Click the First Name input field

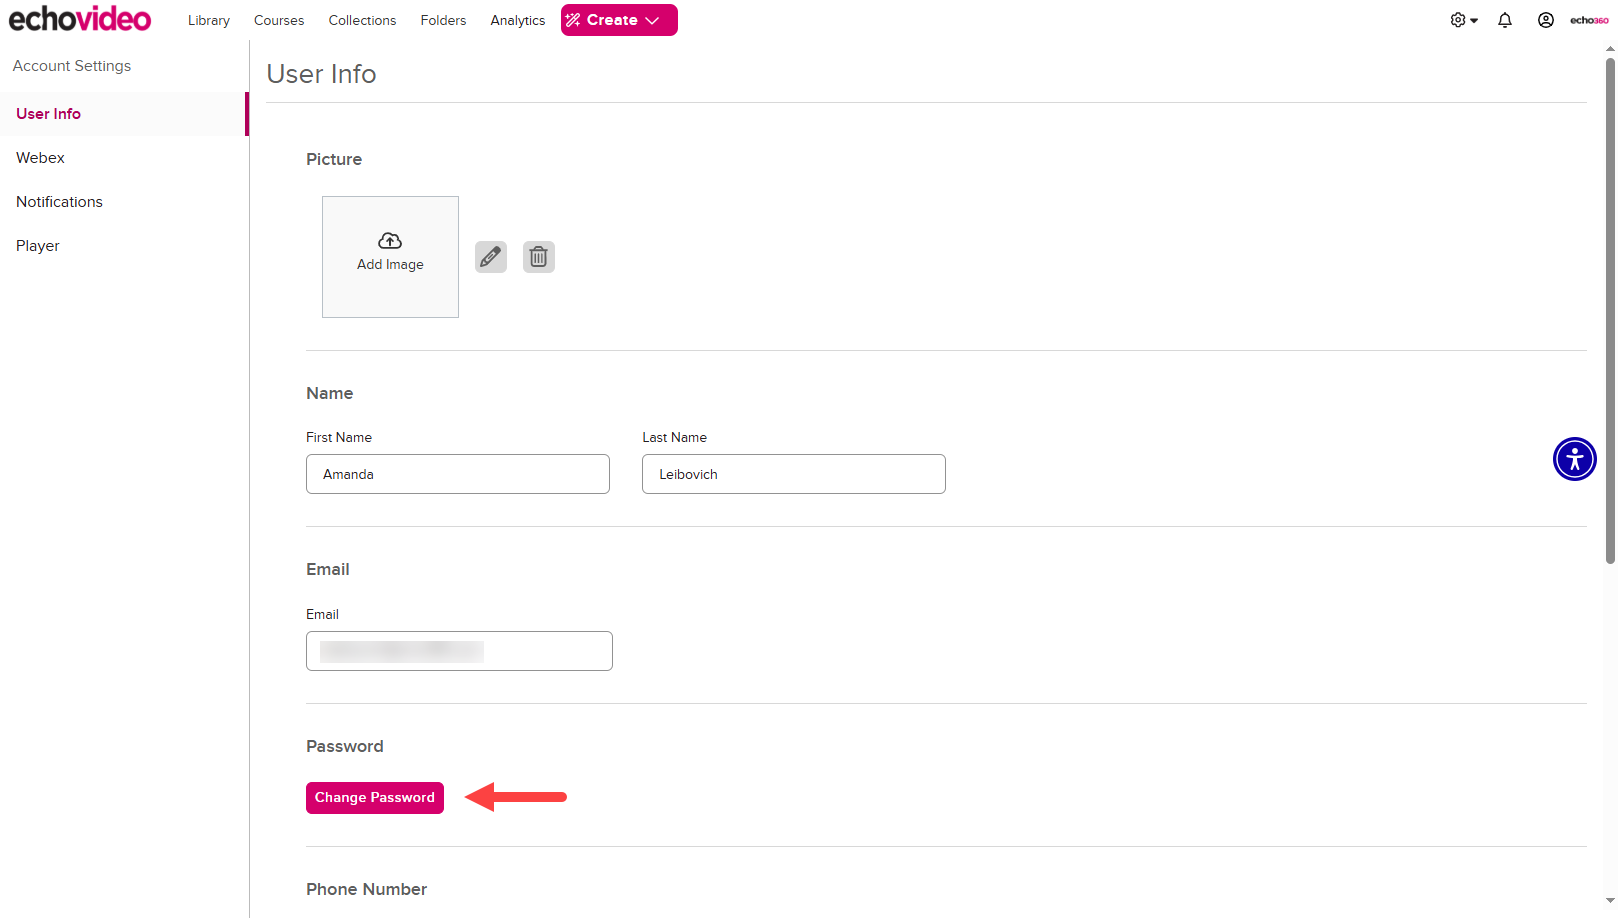457,474
